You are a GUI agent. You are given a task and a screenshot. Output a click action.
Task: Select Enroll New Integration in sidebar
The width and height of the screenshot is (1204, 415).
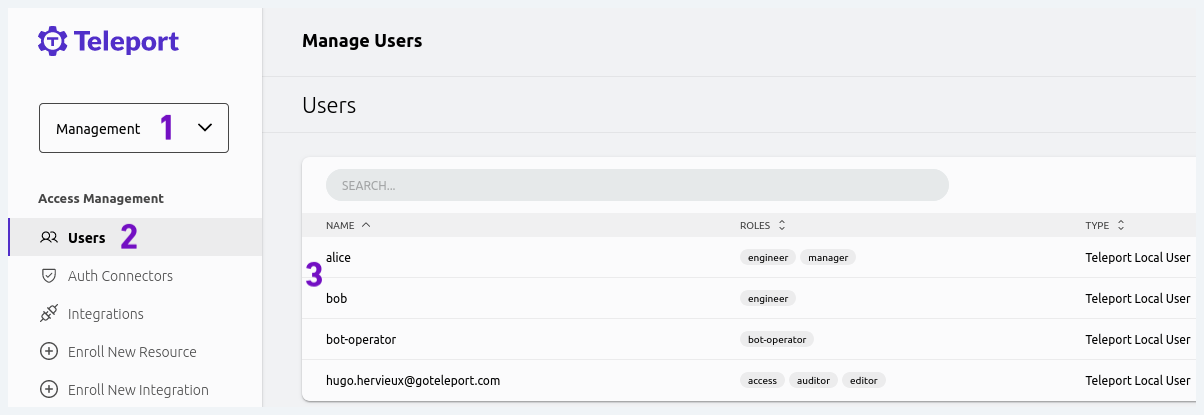click(138, 390)
